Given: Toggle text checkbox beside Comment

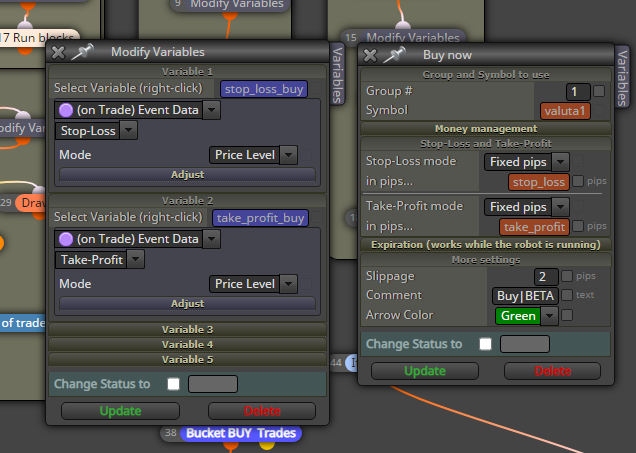Looking at the screenshot, I should click(567, 295).
